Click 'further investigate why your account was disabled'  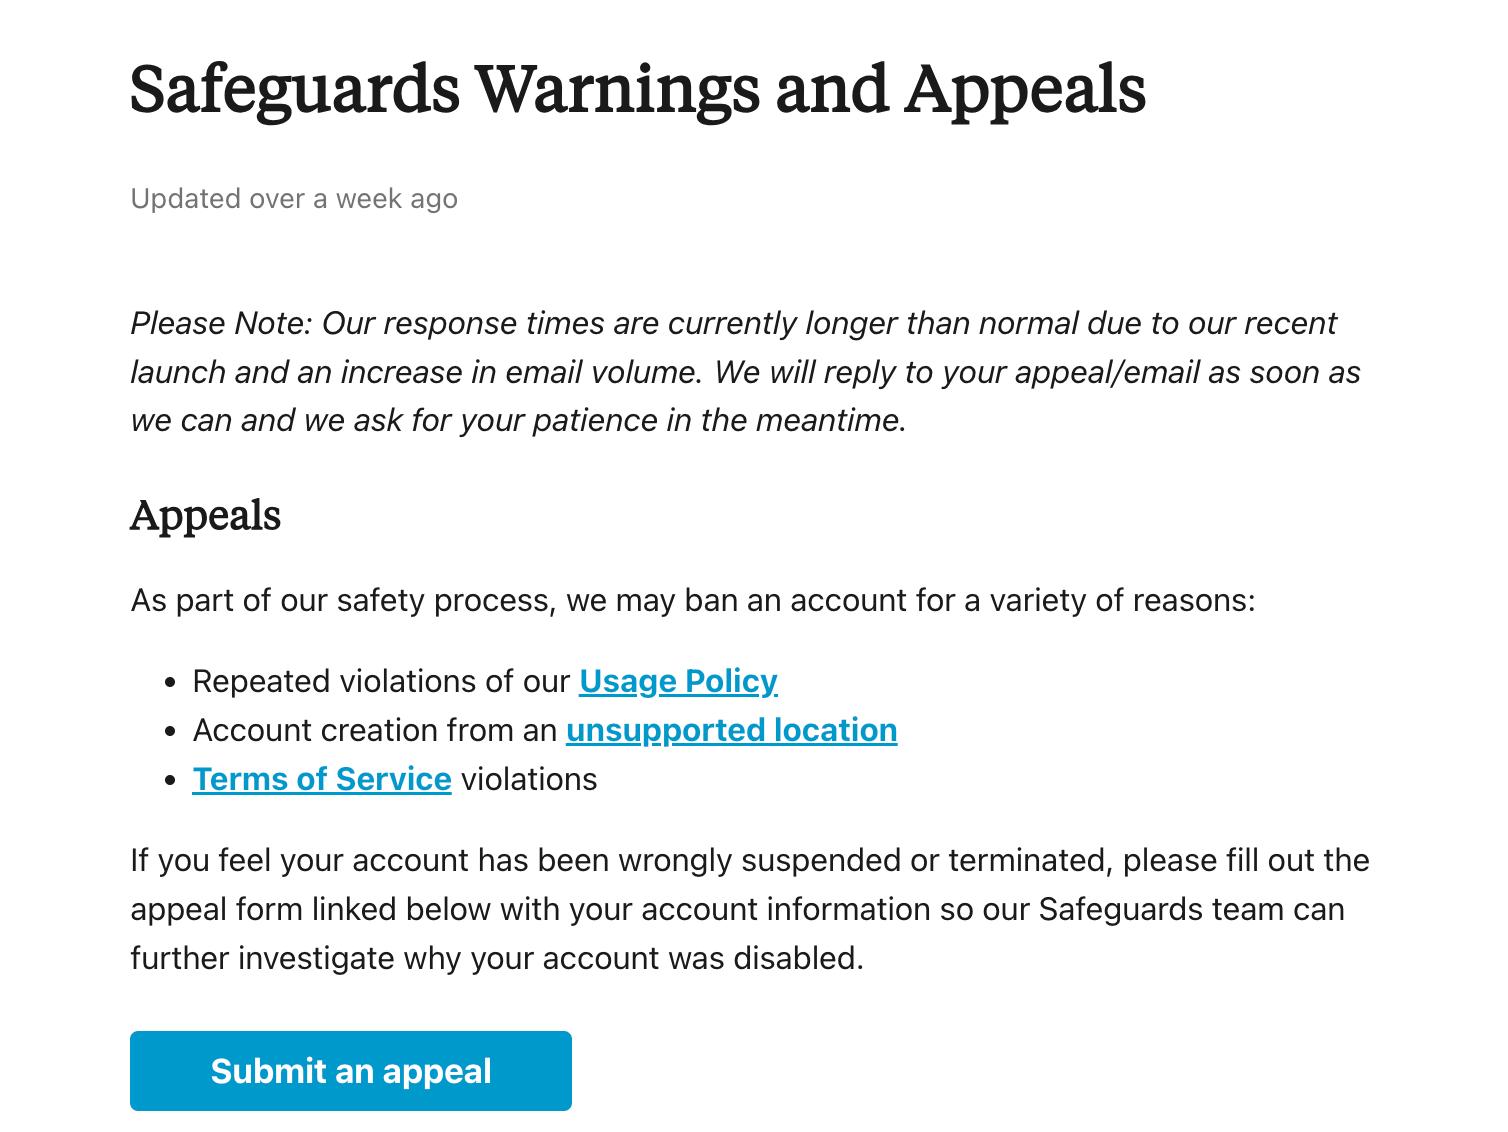[496, 958]
